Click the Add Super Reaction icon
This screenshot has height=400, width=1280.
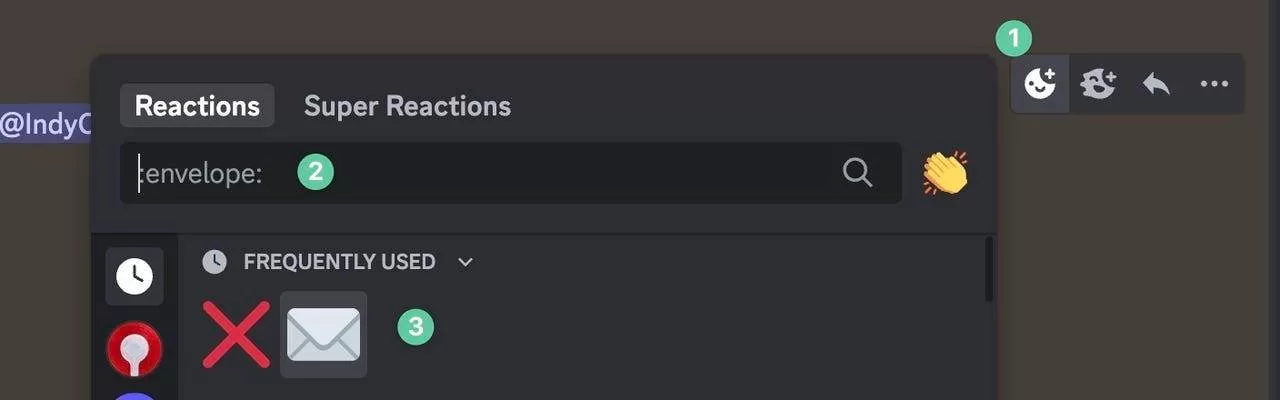tap(1098, 84)
